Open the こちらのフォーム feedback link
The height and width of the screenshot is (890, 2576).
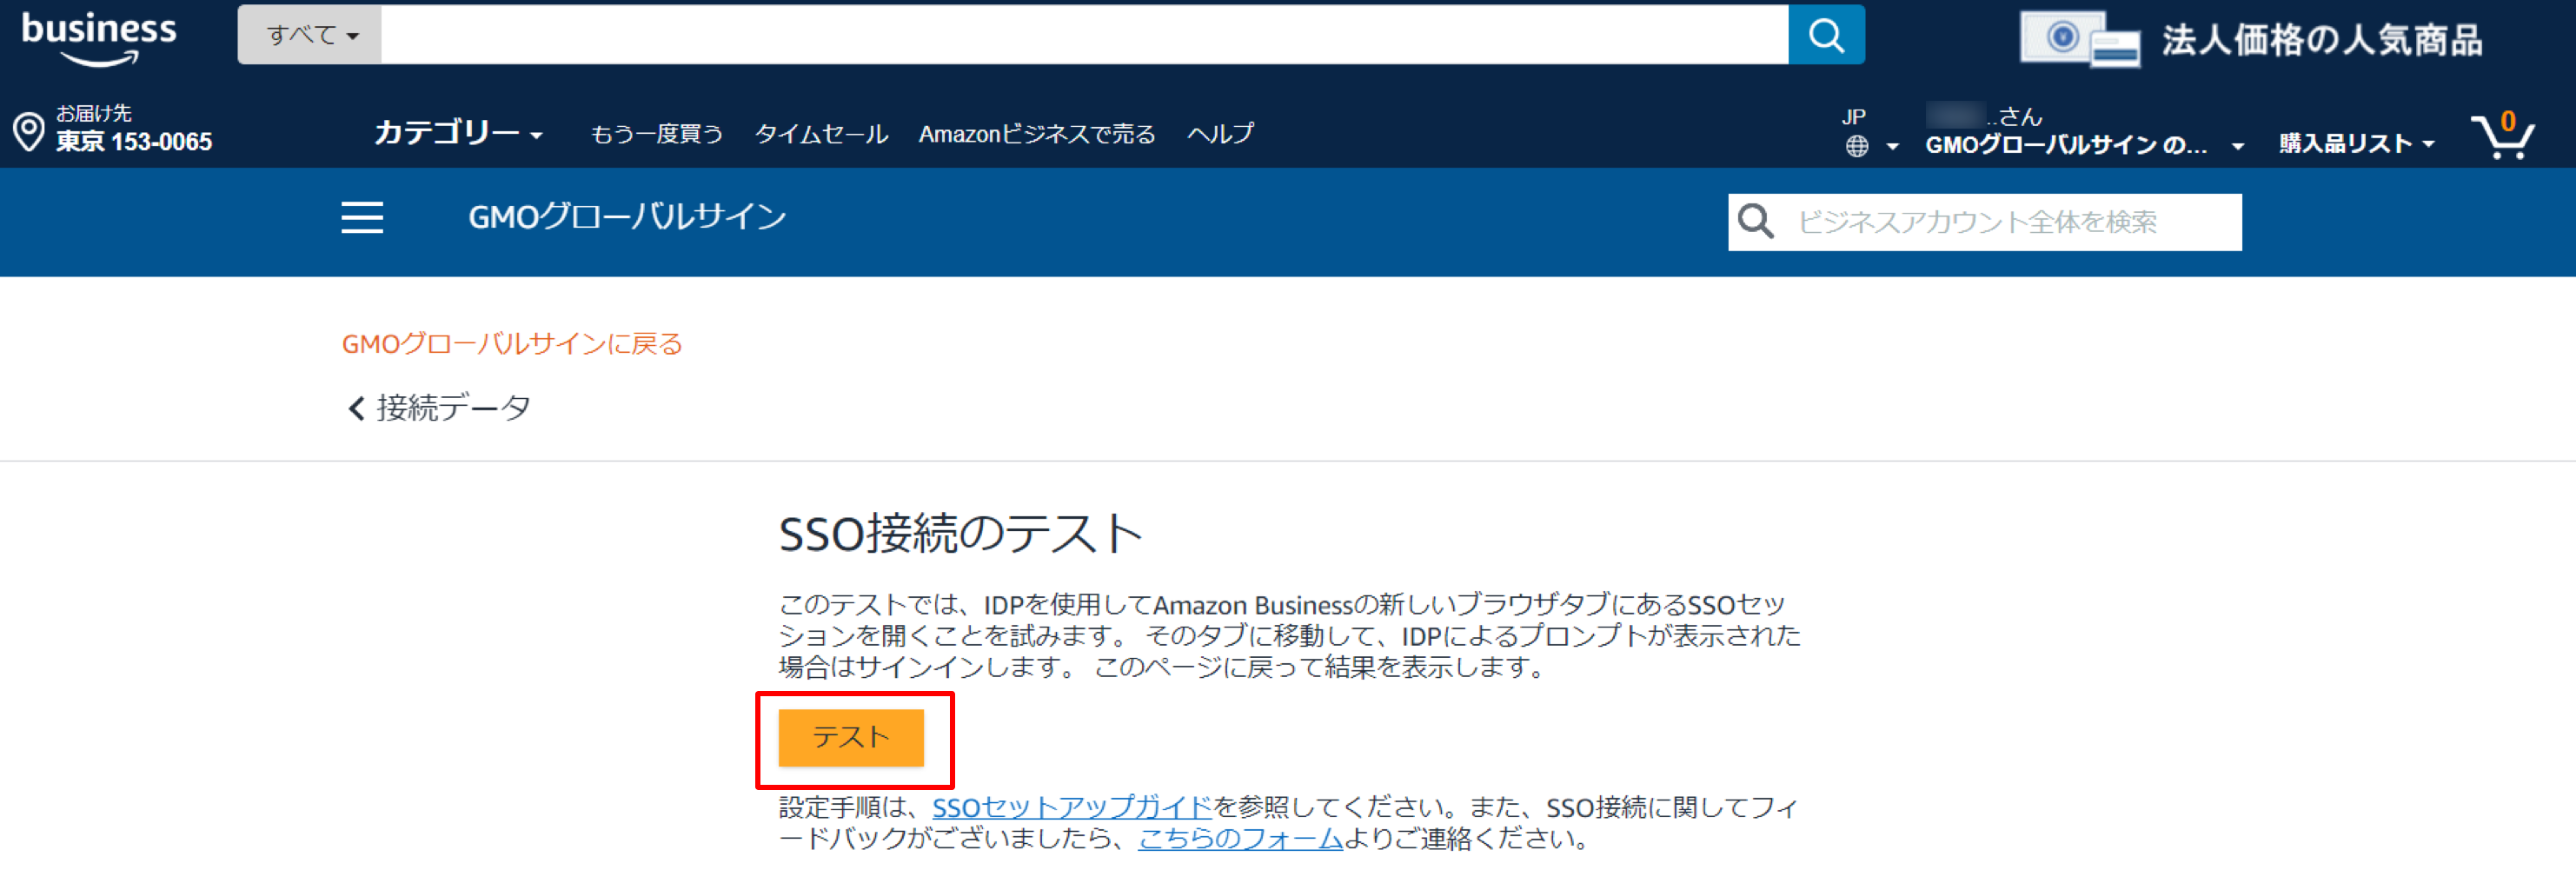1240,838
